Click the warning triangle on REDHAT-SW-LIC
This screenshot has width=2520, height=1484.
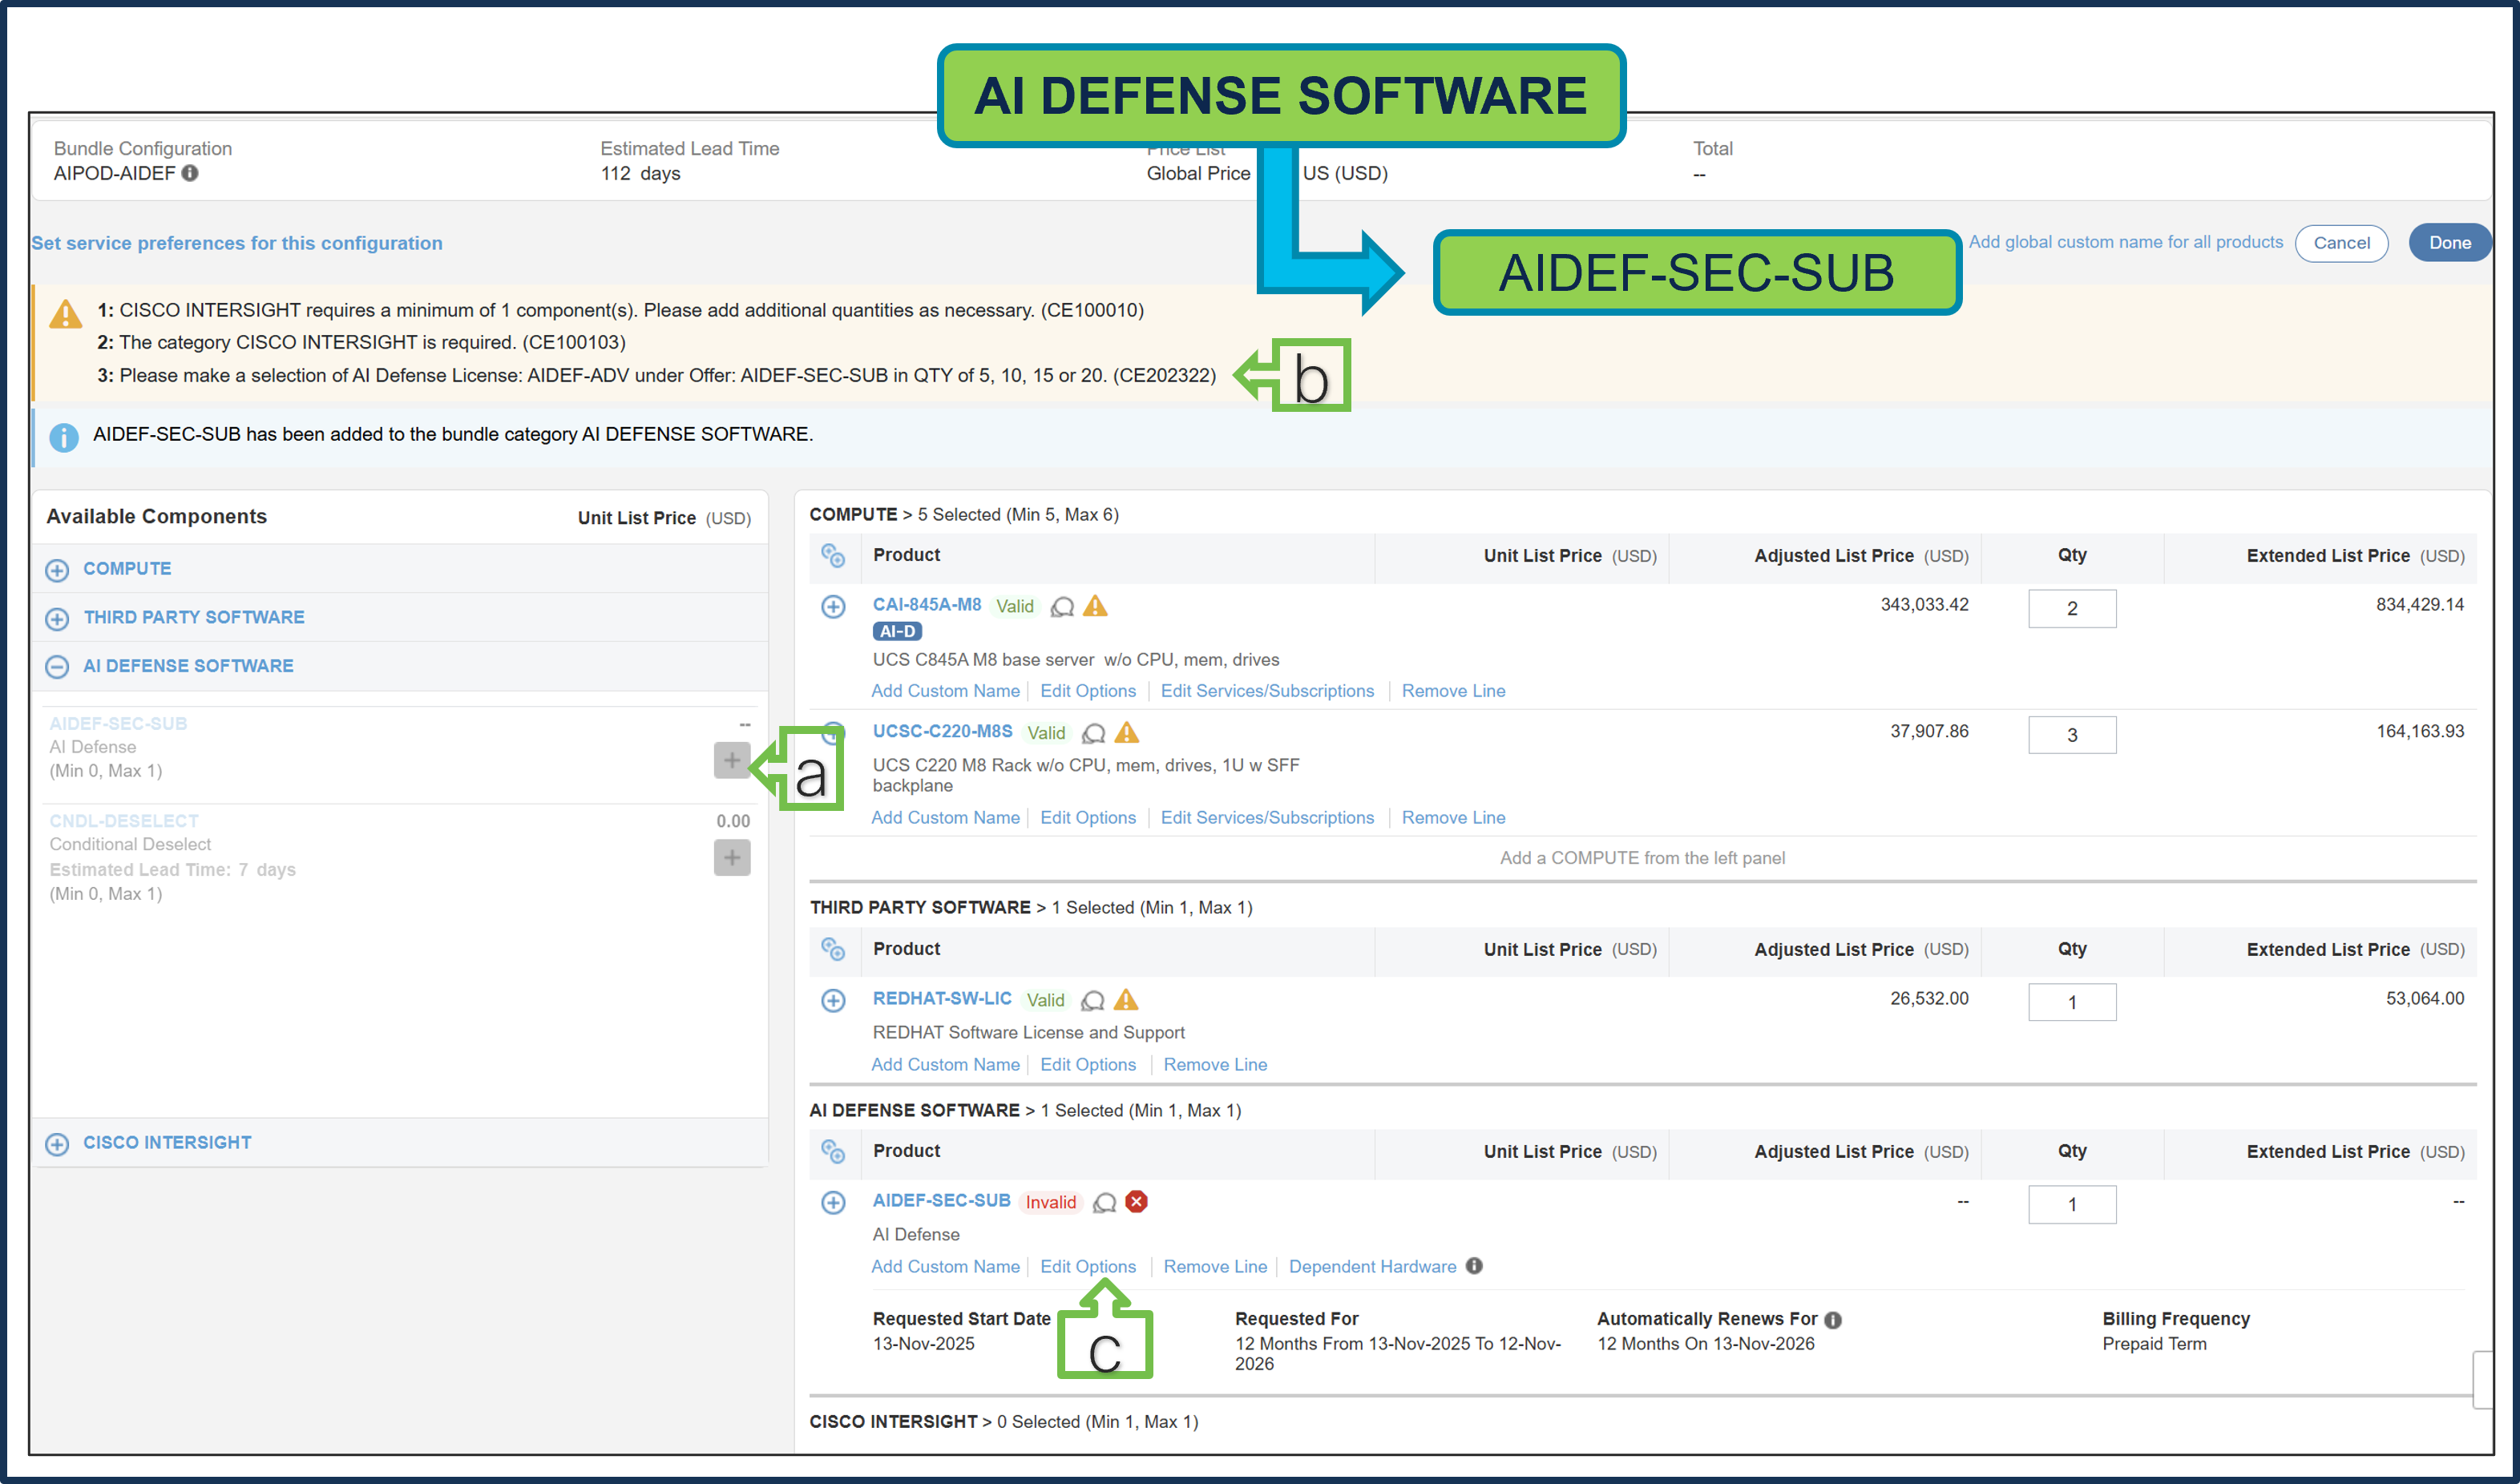1127,999
